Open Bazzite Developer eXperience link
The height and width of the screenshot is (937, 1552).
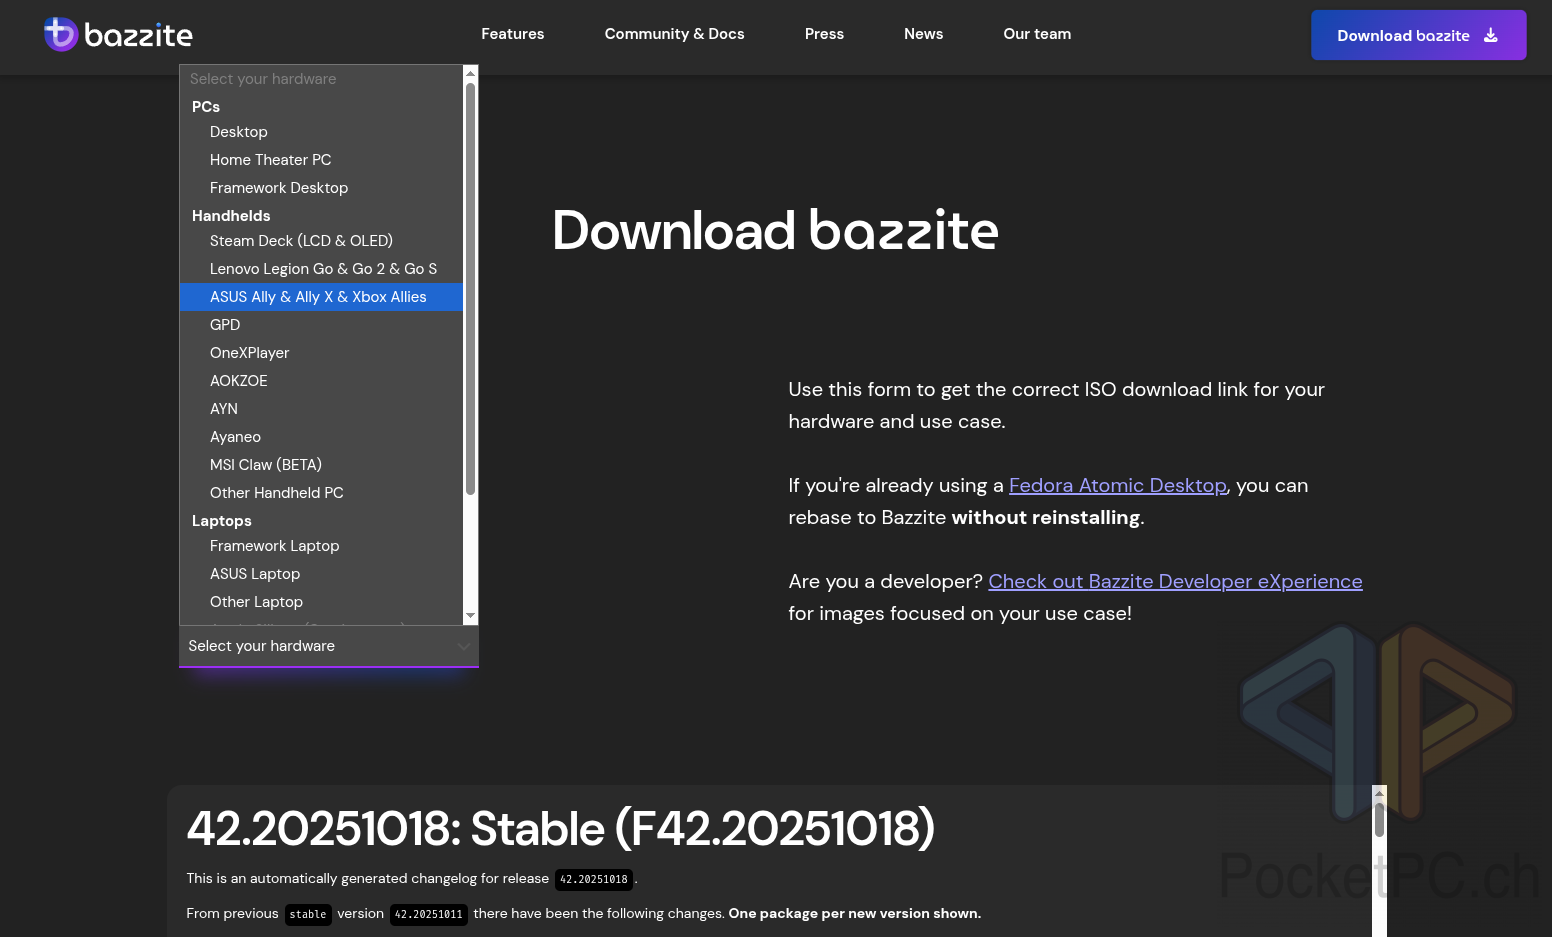1175,581
